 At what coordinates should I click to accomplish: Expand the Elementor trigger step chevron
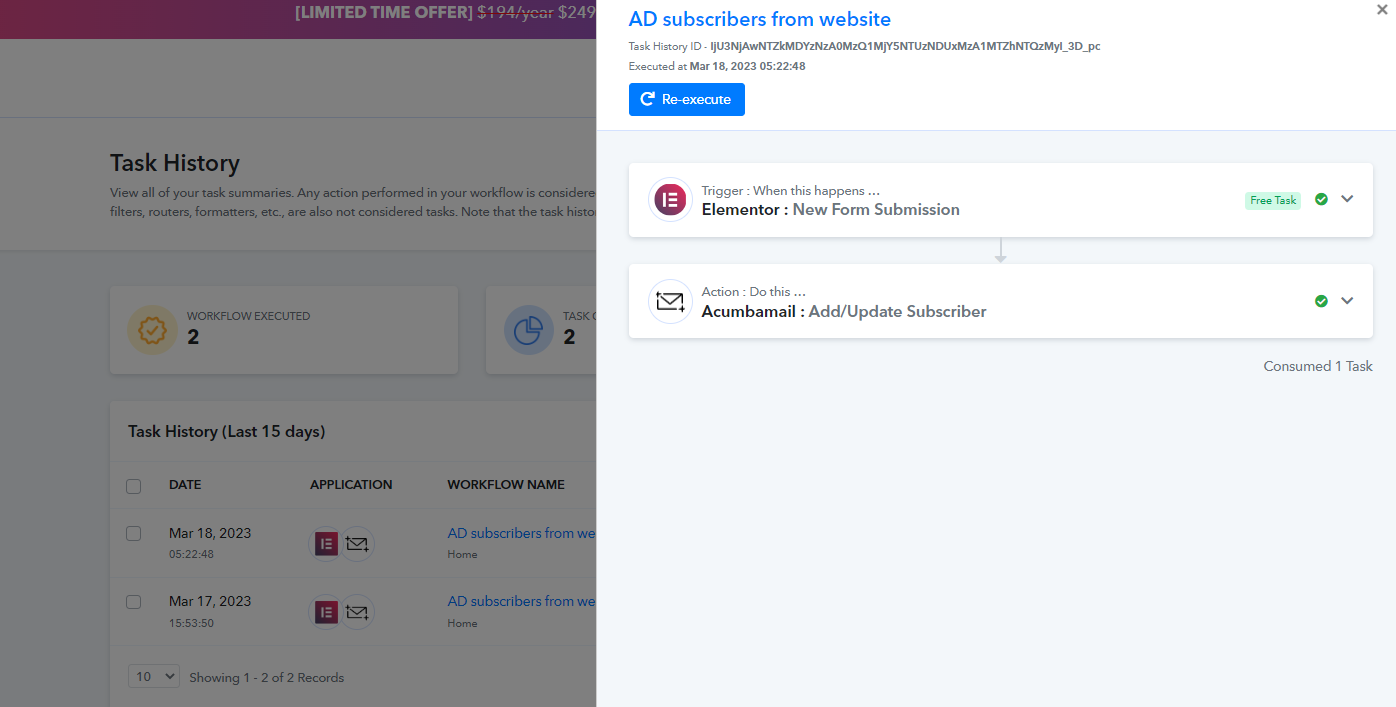click(1347, 199)
